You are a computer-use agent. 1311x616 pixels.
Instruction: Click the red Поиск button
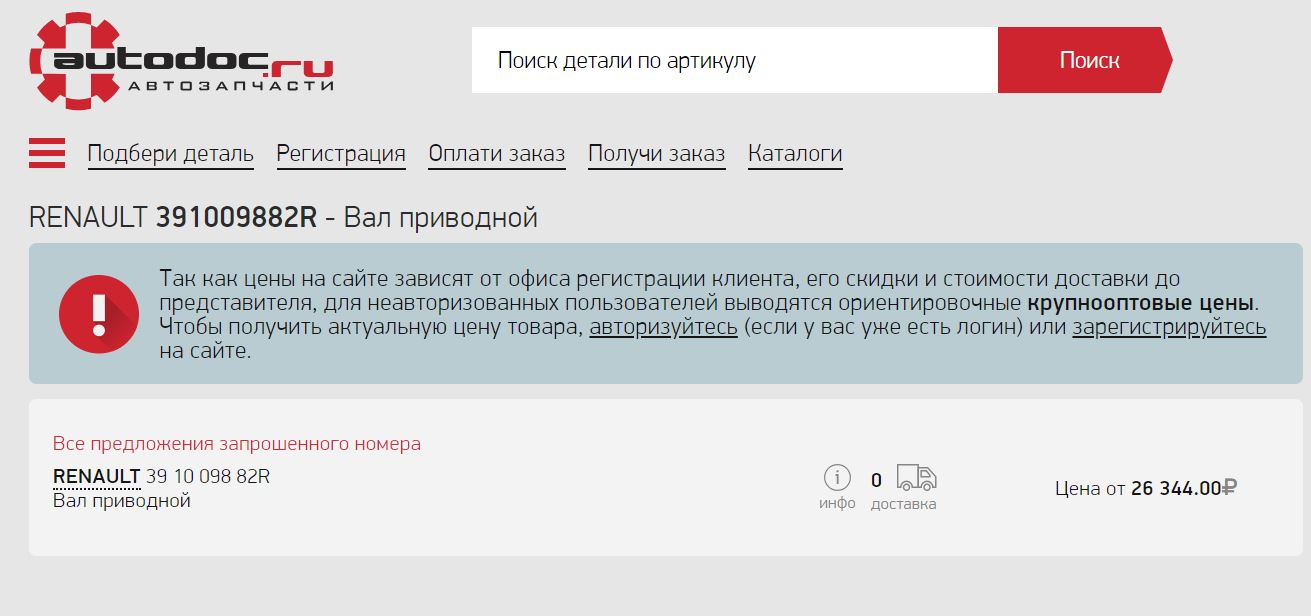click(x=1084, y=60)
